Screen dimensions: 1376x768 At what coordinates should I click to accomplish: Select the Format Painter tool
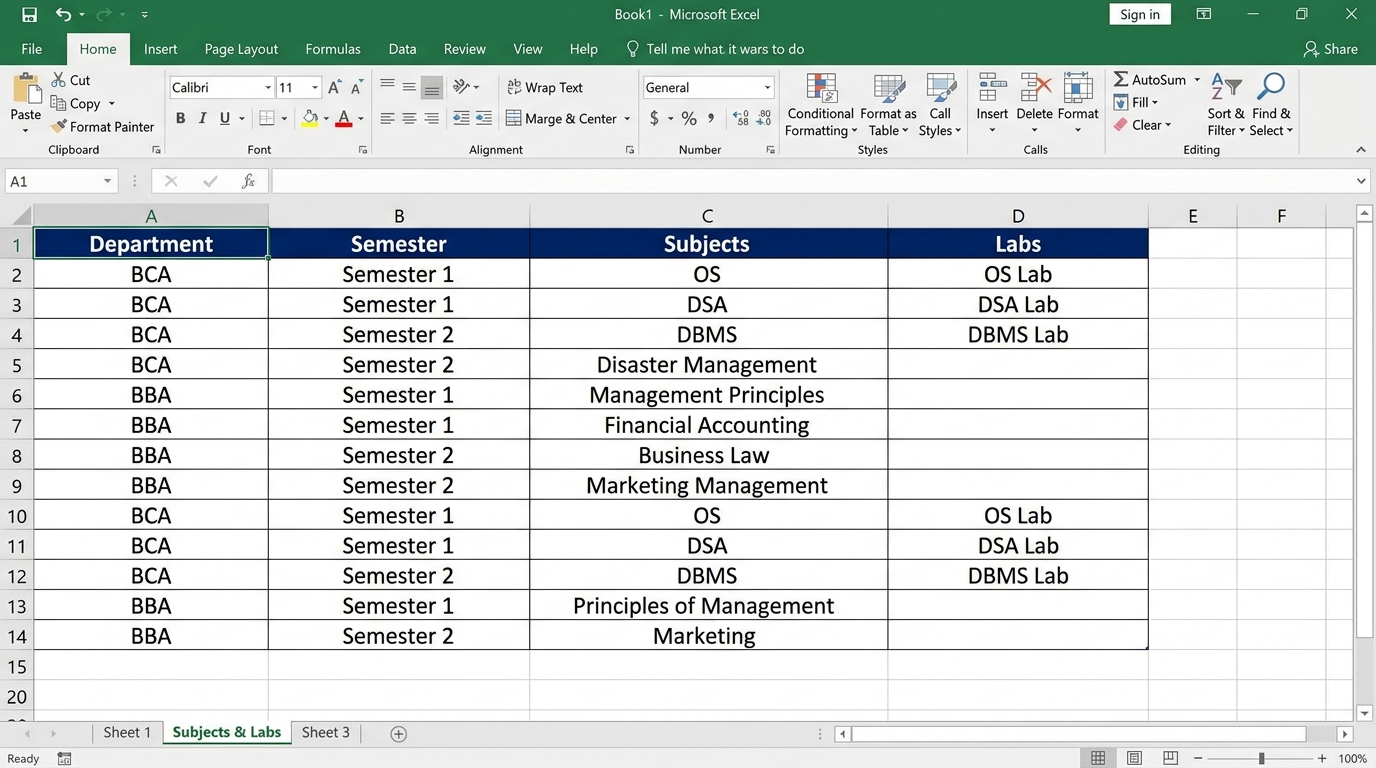[x=103, y=127]
